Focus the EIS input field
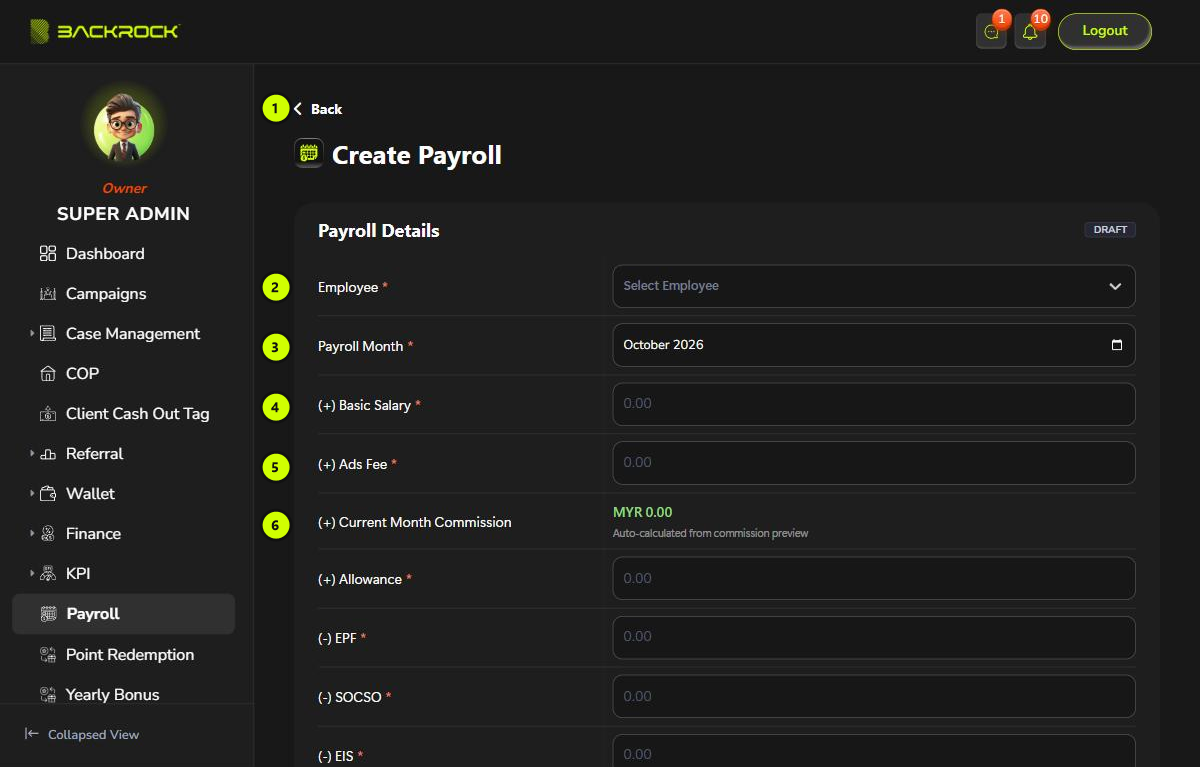This screenshot has width=1200, height=767. pos(874,751)
